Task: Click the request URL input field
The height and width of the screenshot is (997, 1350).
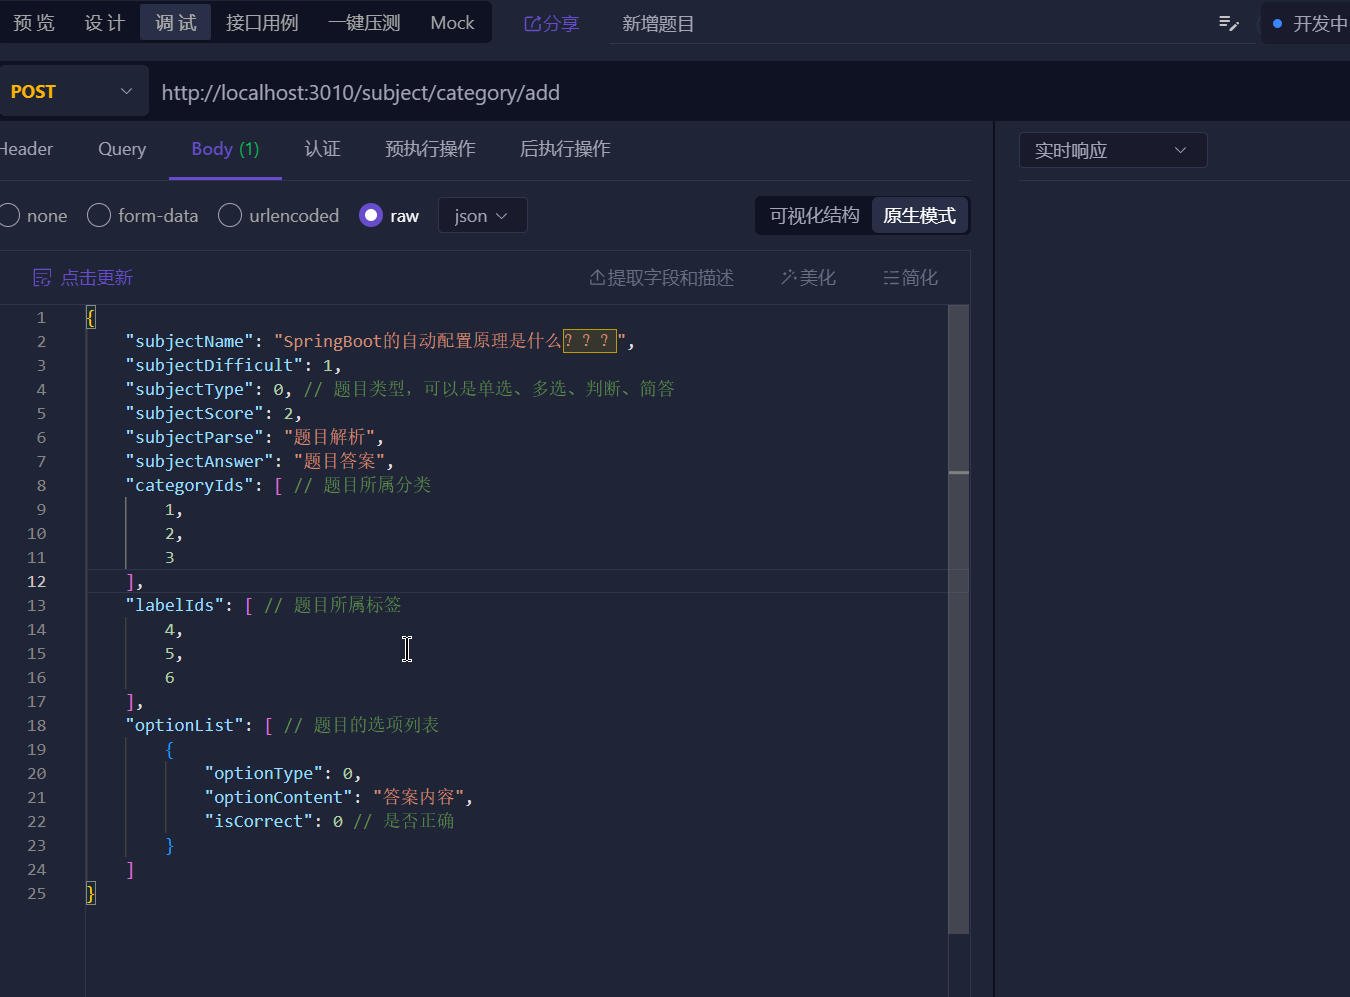Action: pos(750,92)
